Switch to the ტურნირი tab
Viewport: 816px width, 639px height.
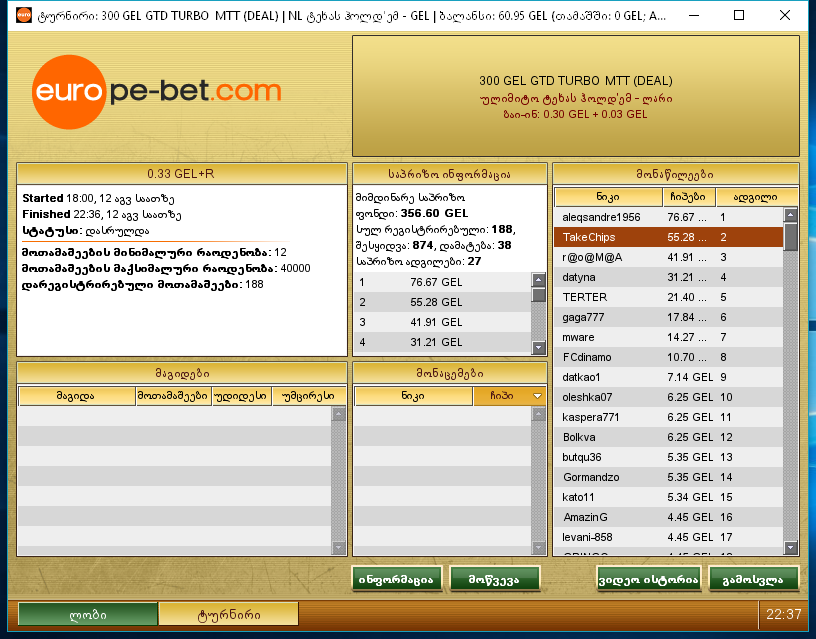(x=228, y=615)
